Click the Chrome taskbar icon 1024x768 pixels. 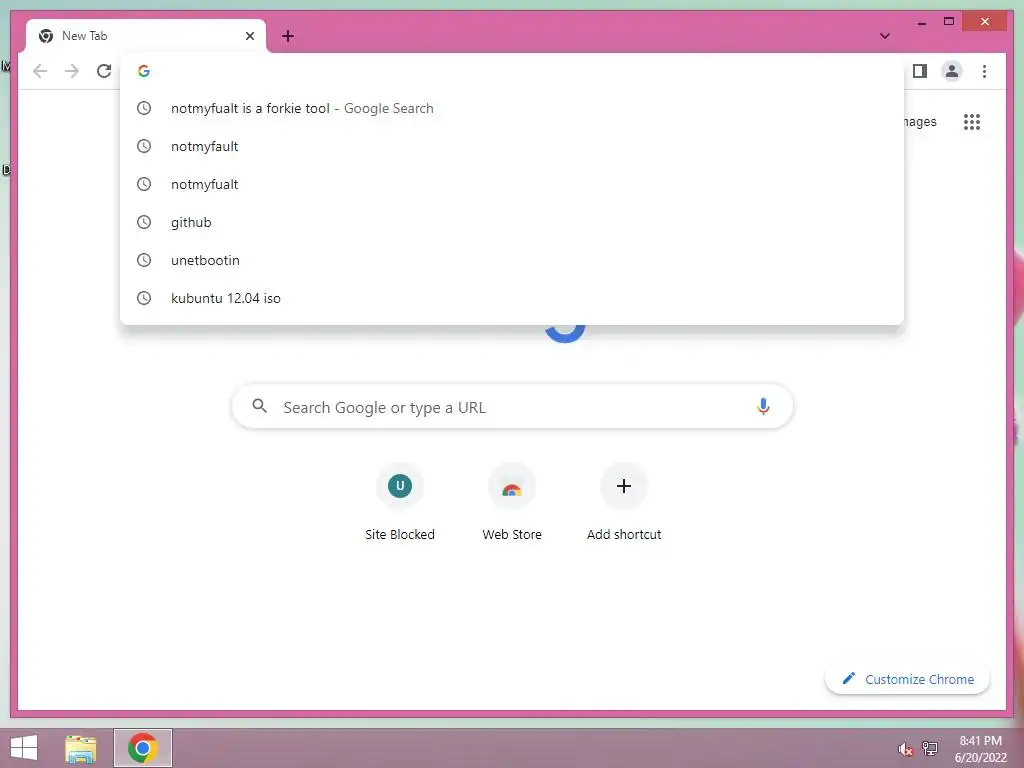point(143,748)
